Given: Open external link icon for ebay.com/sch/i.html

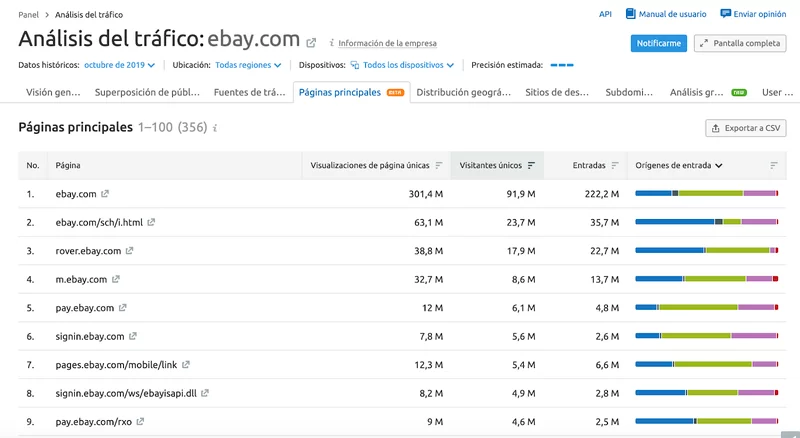Looking at the screenshot, I should (151, 223).
